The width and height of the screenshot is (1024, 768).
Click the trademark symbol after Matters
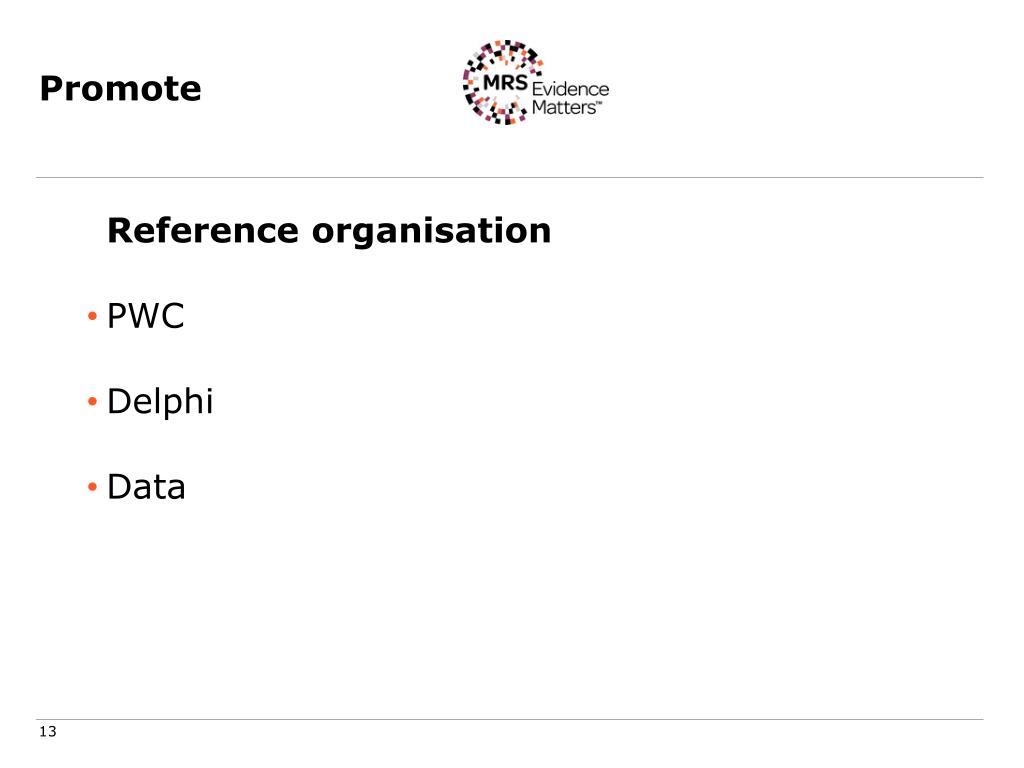pos(601,102)
